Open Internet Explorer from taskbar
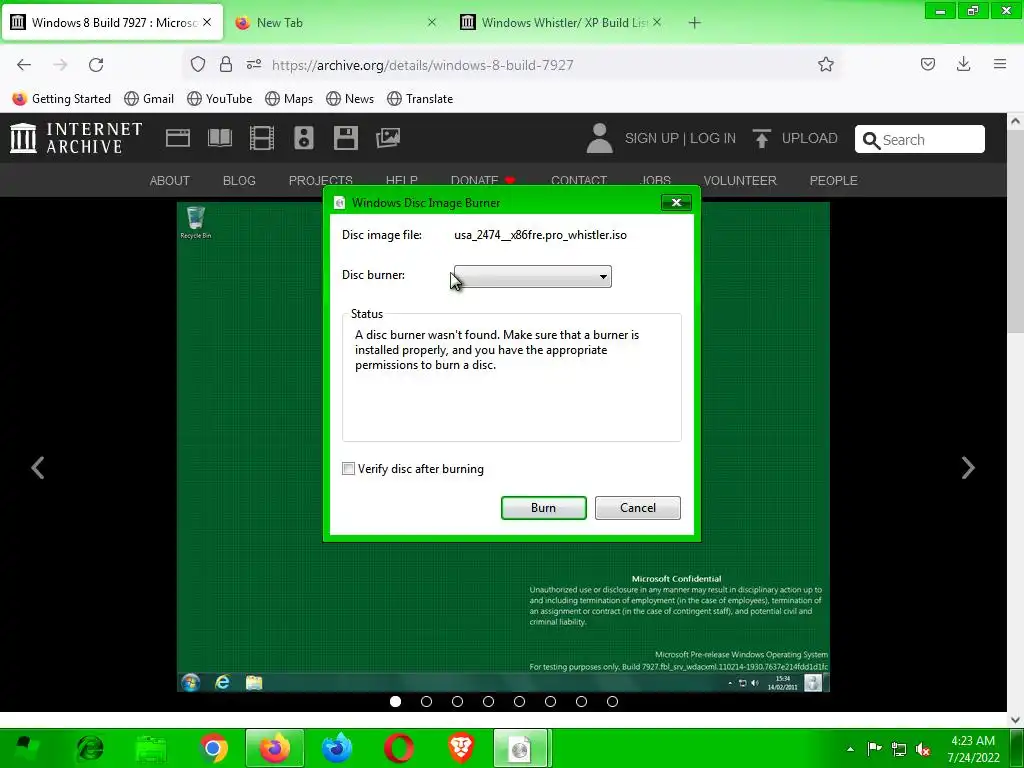Viewport: 1024px width, 768px height. 89,748
